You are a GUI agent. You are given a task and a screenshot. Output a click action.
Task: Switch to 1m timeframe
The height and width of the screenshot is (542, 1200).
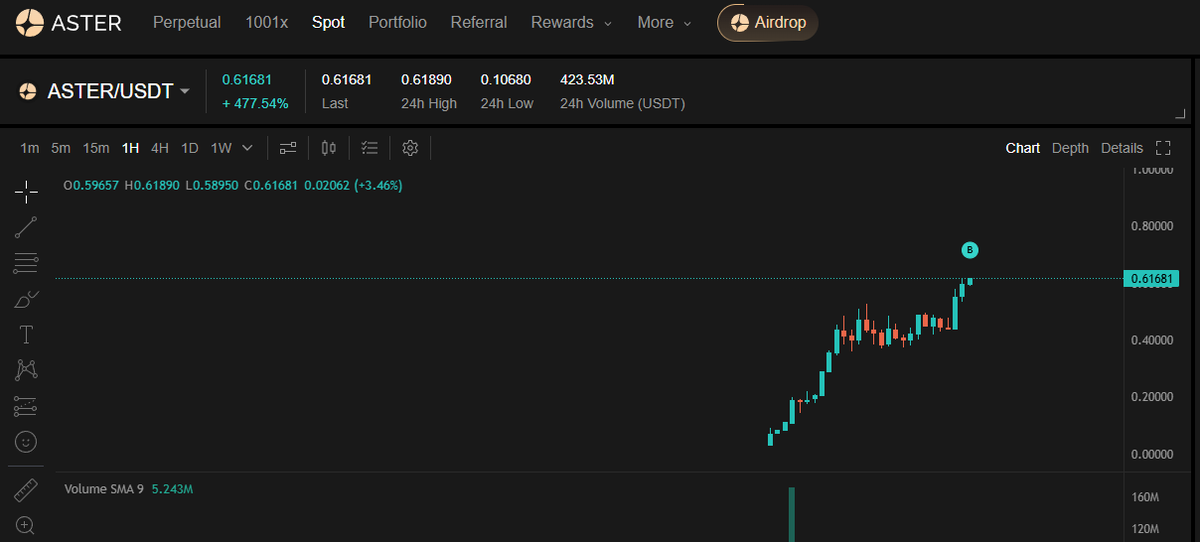tap(30, 148)
